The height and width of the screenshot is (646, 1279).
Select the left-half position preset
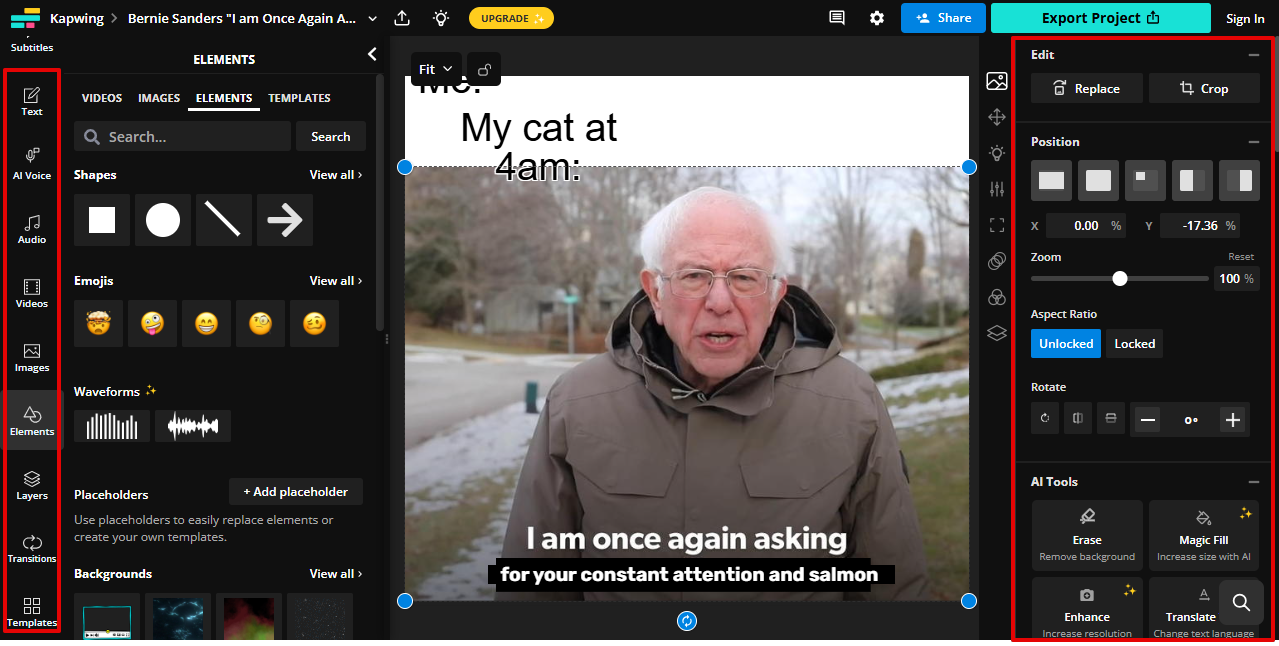(x=1192, y=181)
